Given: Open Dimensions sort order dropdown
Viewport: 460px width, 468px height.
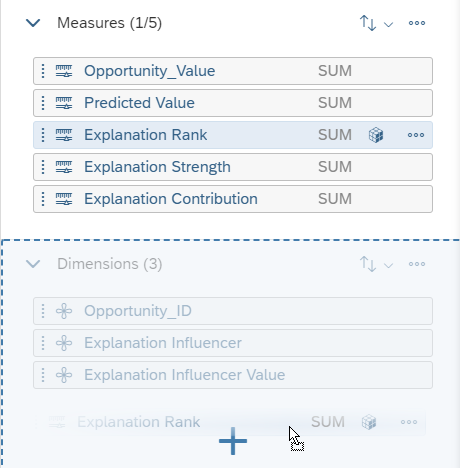Looking at the screenshot, I should pos(376,264).
